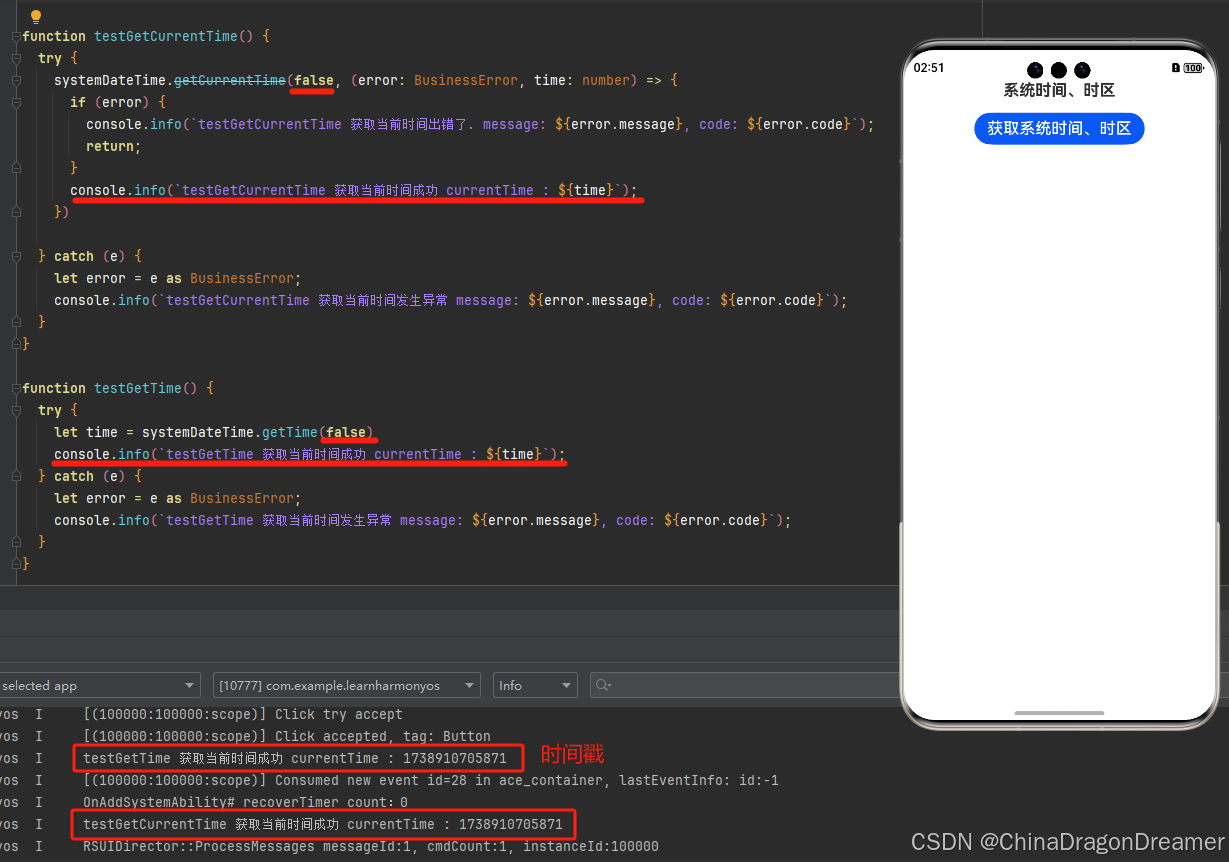Click the yellow lightbulb quick-fix icon
1229x862 pixels.
(x=36, y=16)
